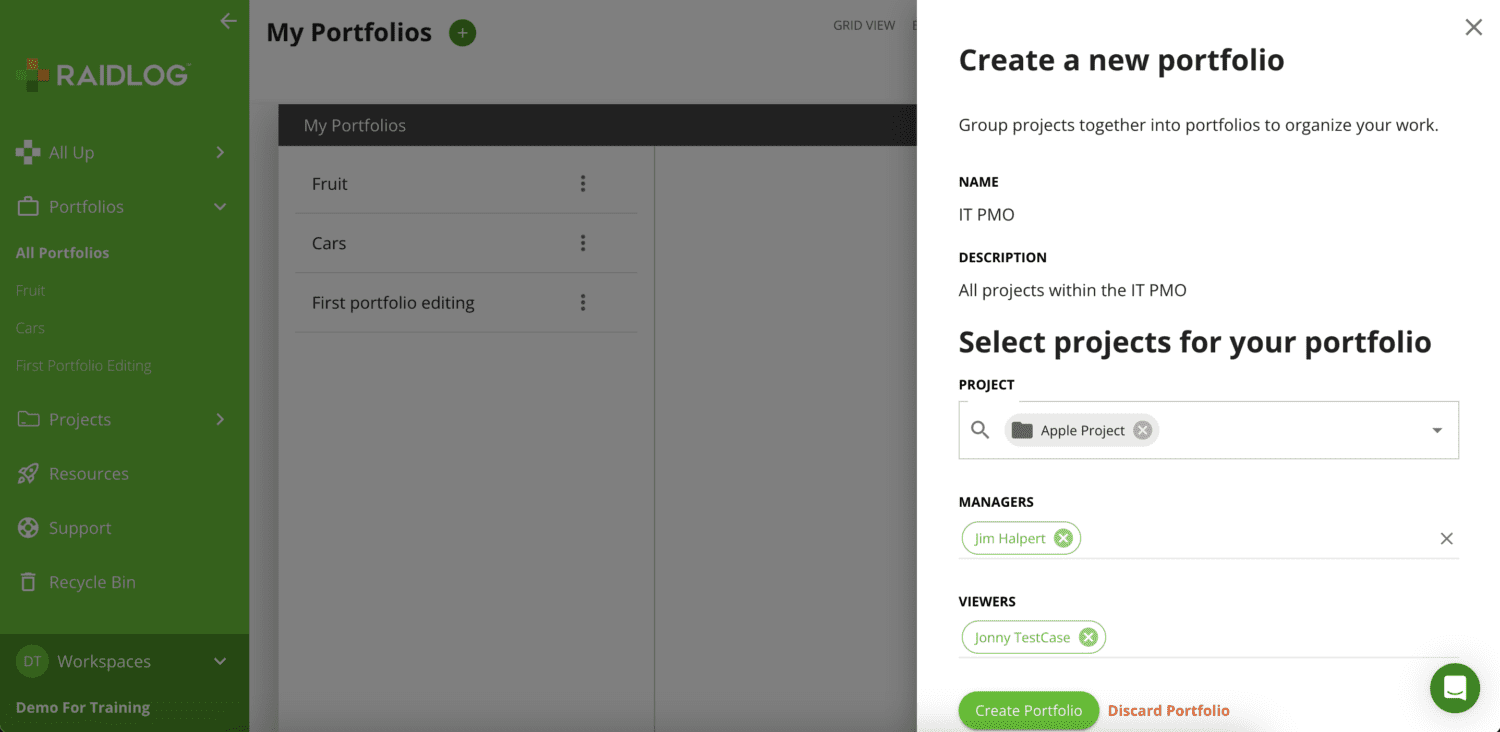1500x732 pixels.
Task: Expand the All Up sidebar section
Action: click(x=220, y=152)
